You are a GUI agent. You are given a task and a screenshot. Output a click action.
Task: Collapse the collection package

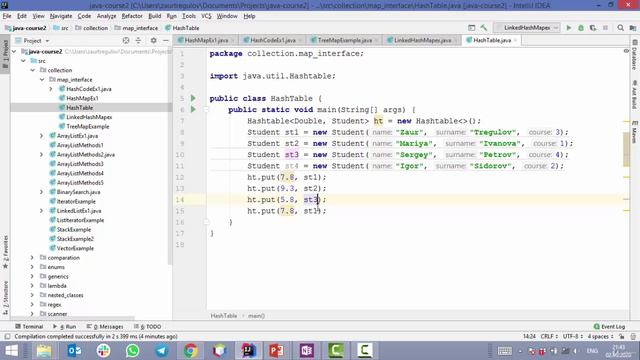pyautogui.click(x=32, y=70)
